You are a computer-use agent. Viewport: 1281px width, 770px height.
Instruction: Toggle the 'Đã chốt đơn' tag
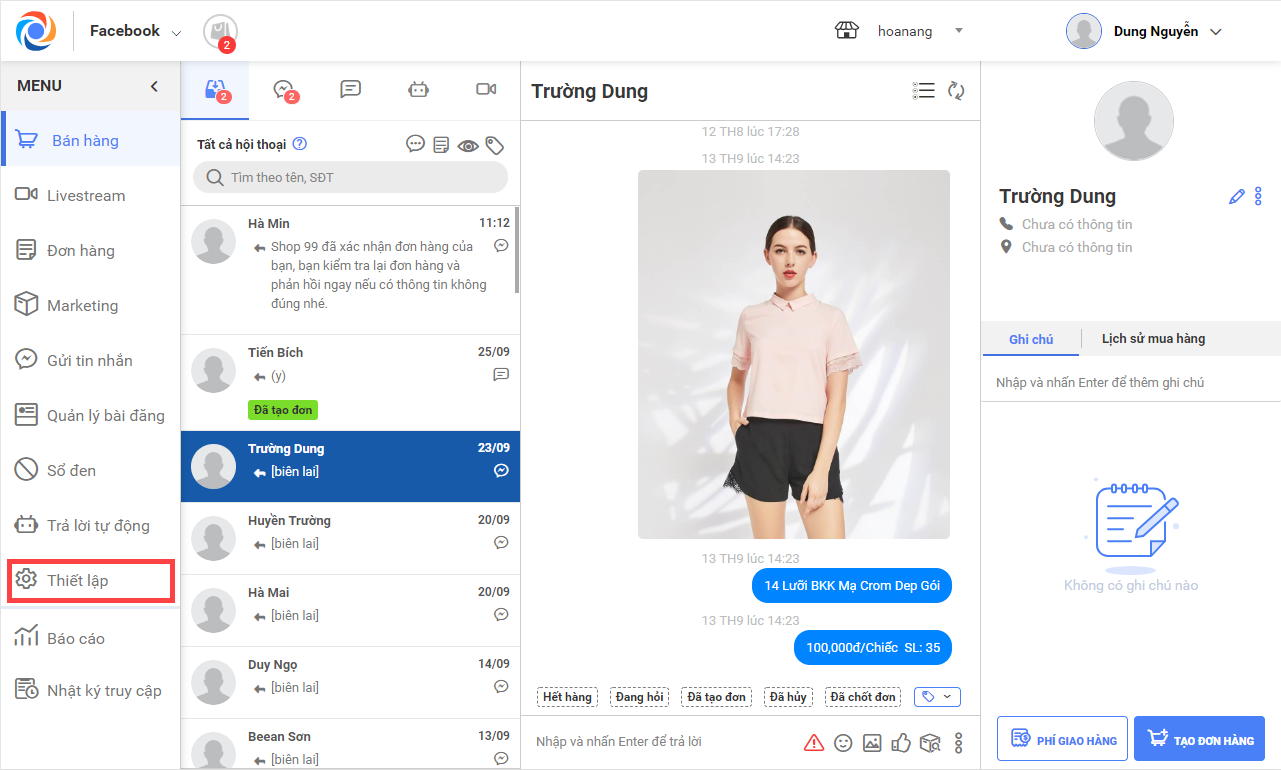pos(863,697)
